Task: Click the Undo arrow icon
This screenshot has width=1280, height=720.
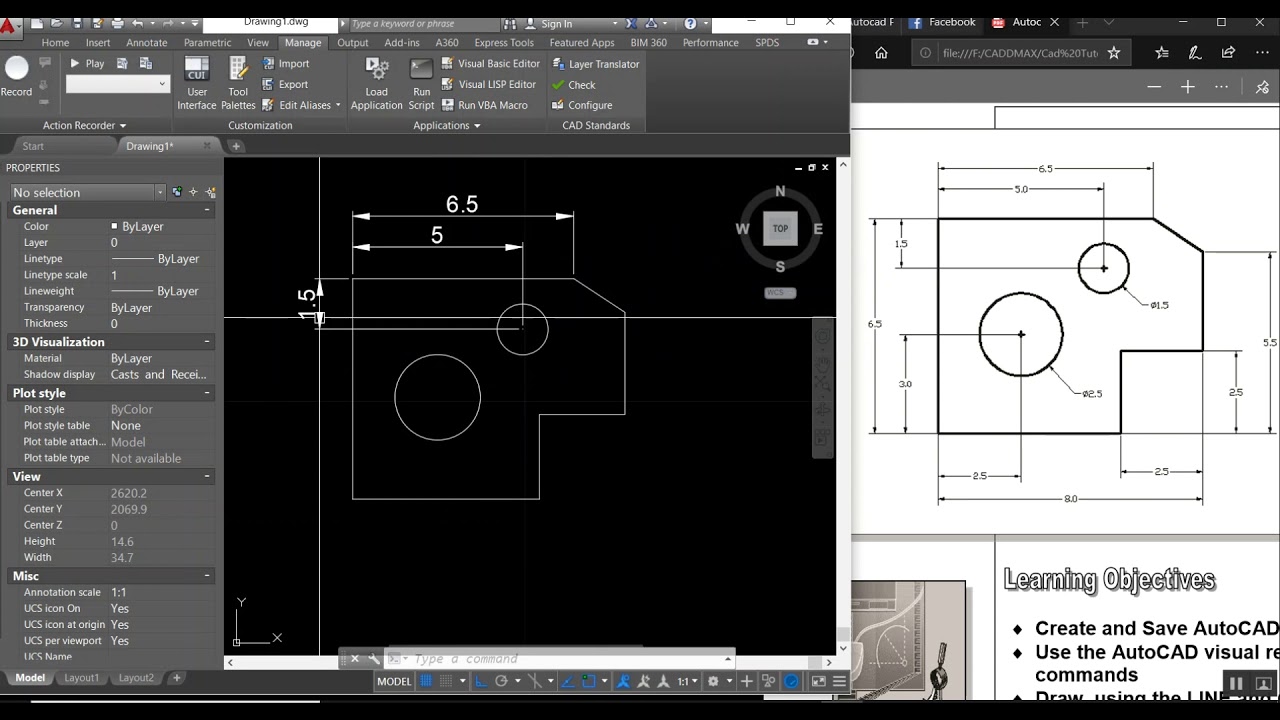Action: tap(138, 22)
